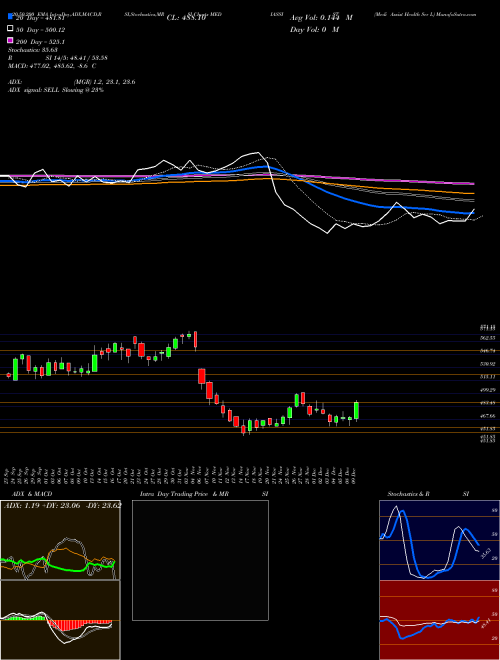Click the ADX (MGR) values line

pyautogui.click(x=72, y=82)
